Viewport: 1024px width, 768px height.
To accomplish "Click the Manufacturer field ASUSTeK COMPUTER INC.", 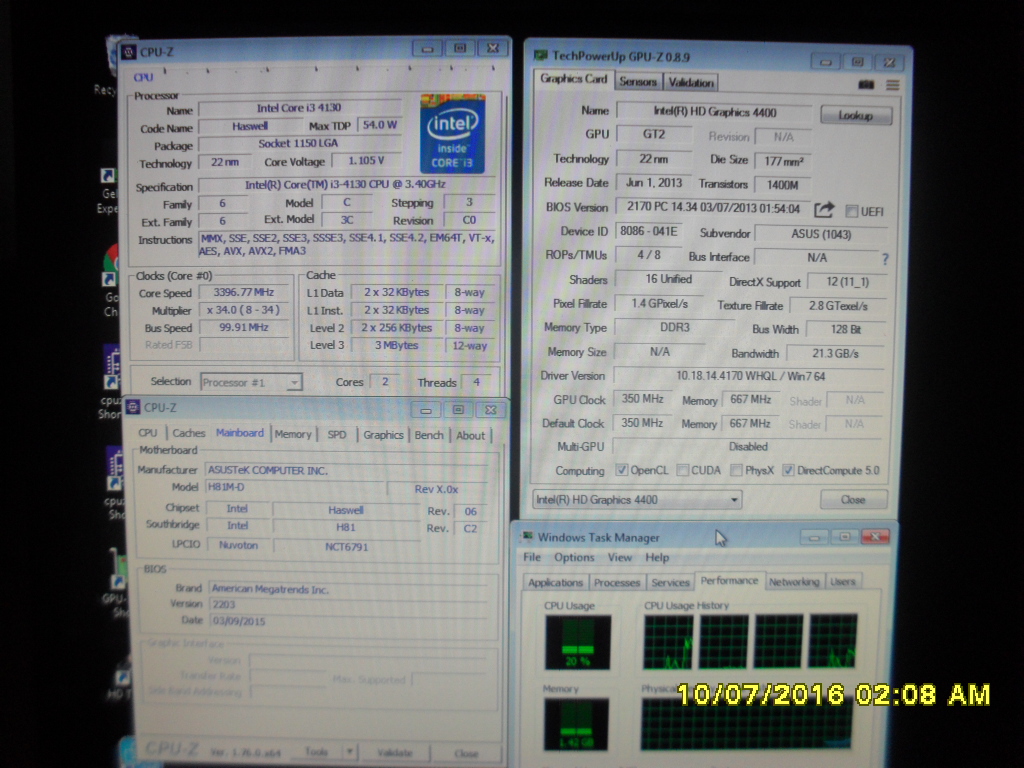I will tap(345, 470).
